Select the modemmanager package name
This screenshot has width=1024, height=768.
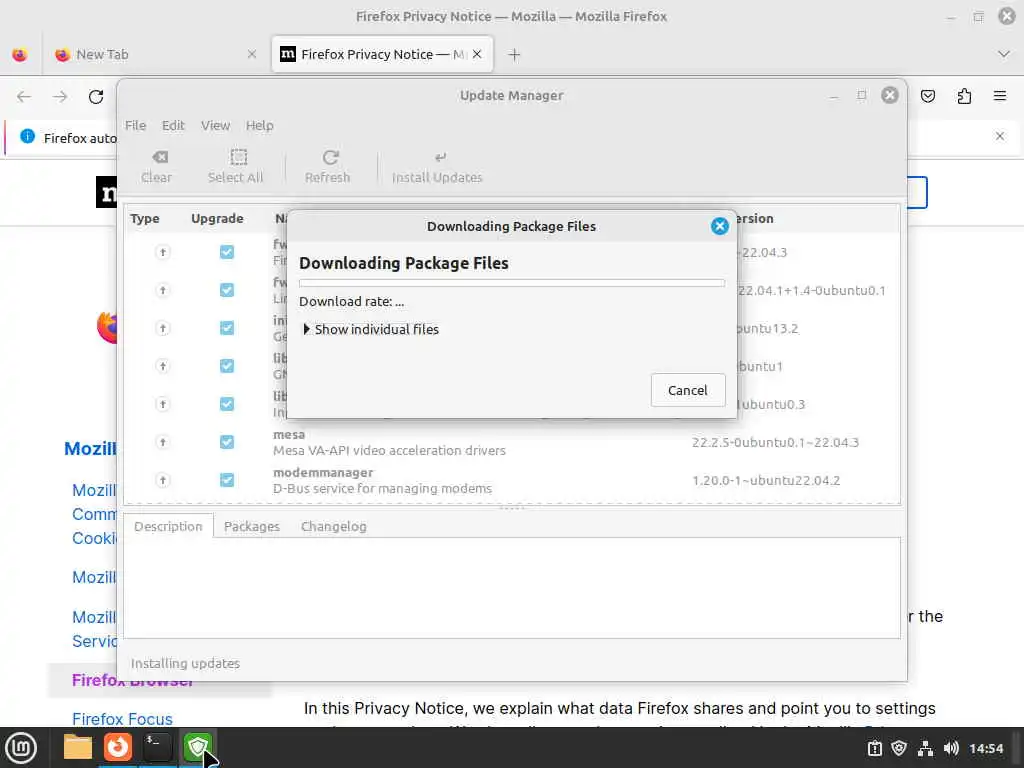click(x=323, y=472)
